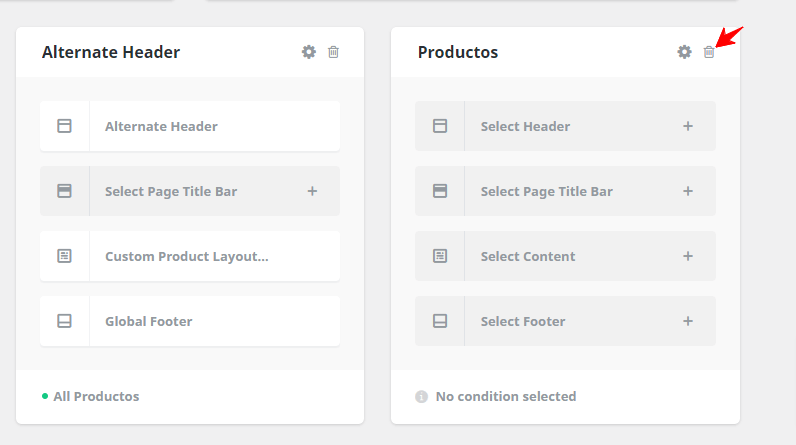Open the Global Footer section
This screenshot has height=445, width=796.
[x=190, y=321]
